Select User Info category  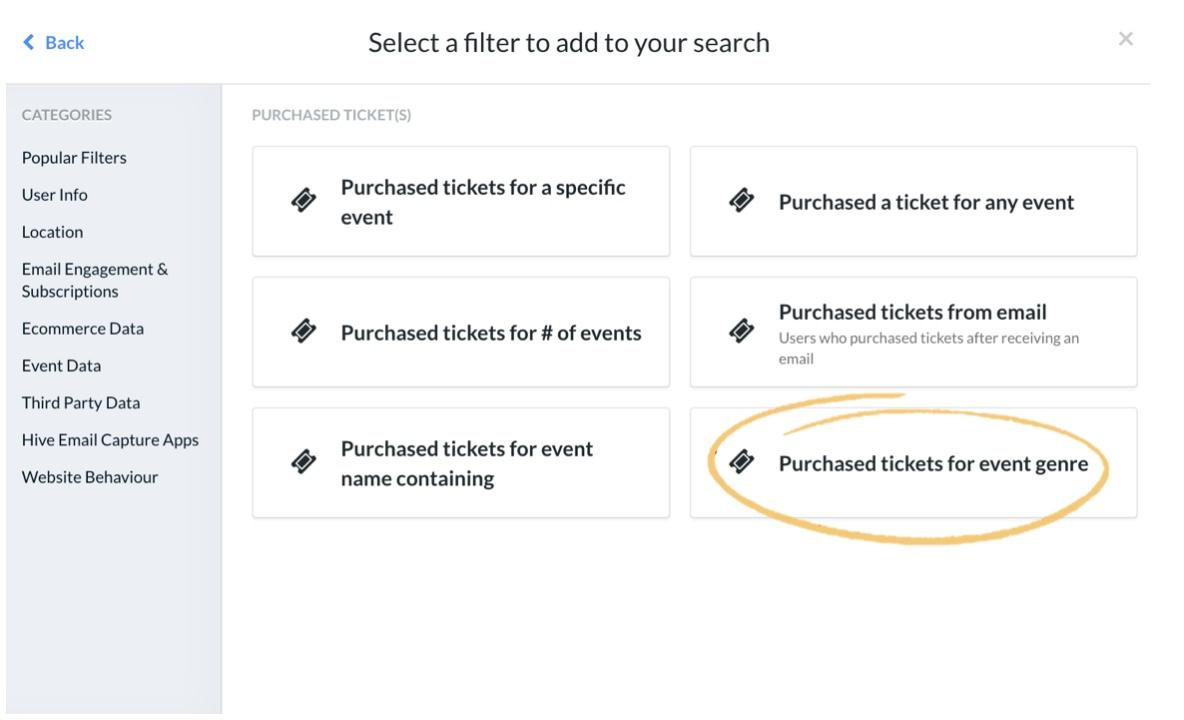click(x=54, y=195)
